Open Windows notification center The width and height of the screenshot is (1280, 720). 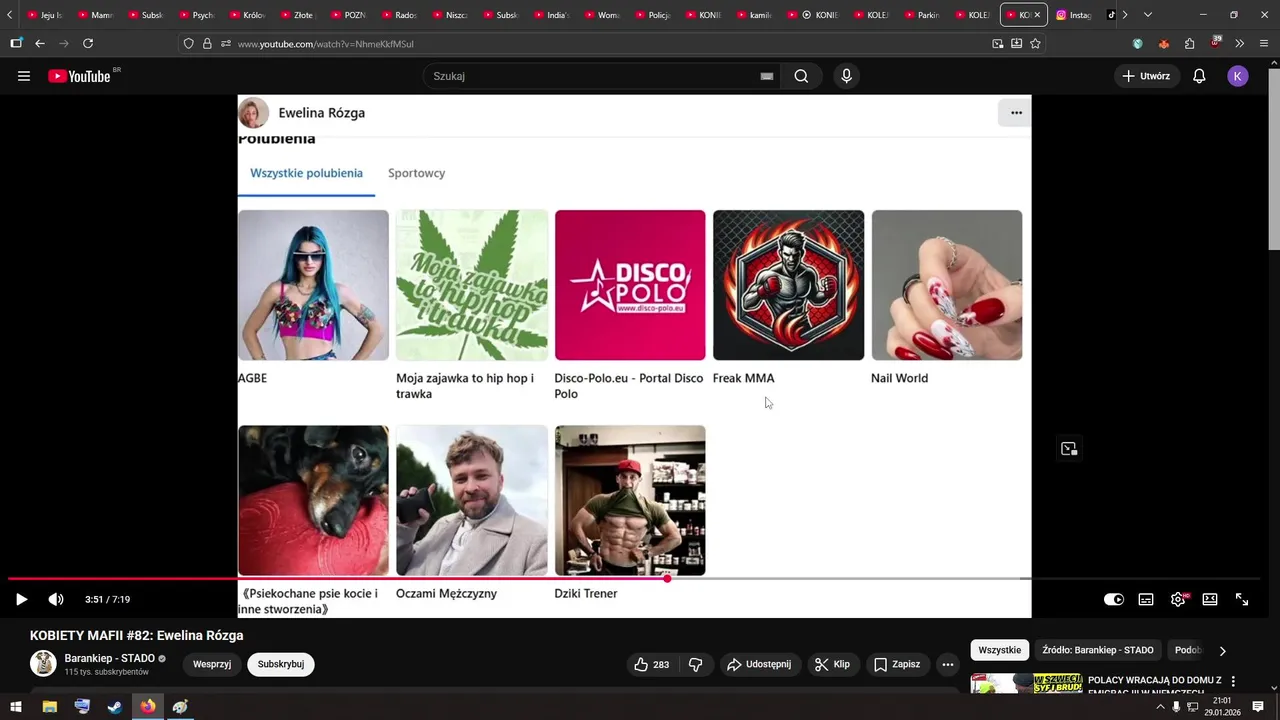pyautogui.click(x=1258, y=707)
